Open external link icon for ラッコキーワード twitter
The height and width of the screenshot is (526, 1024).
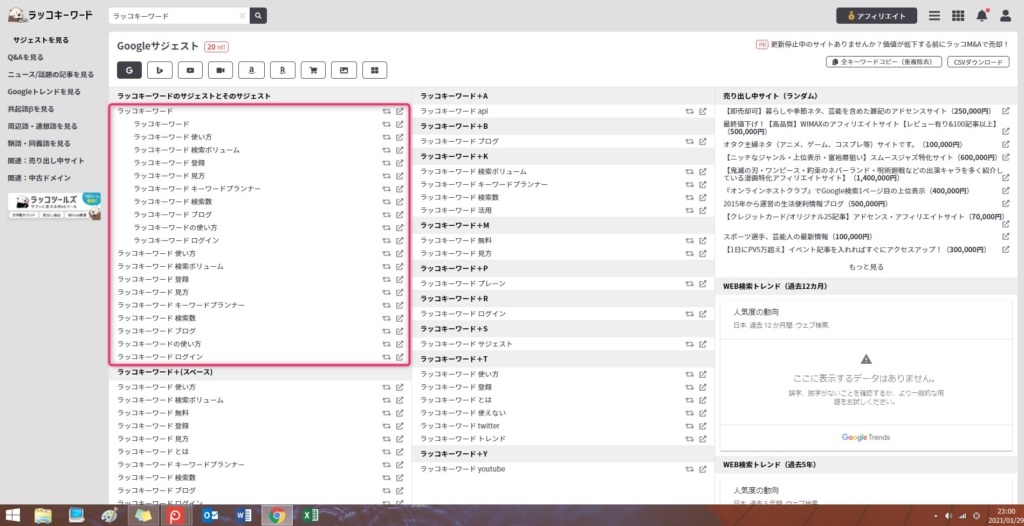click(703, 426)
